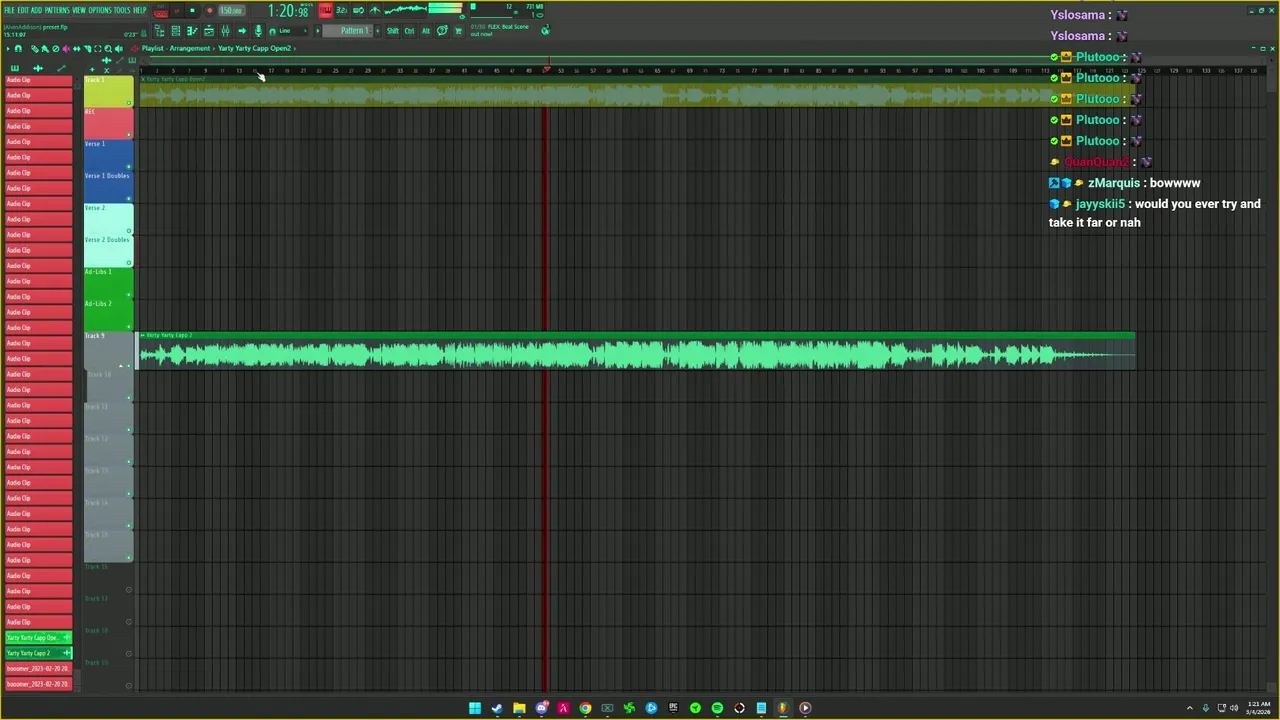Open the Browser/plugin picker icon
This screenshot has width=1280, height=720.
pos(209,31)
